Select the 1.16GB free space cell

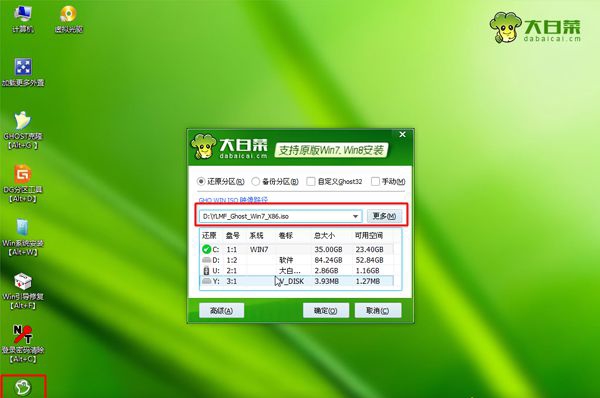367,271
